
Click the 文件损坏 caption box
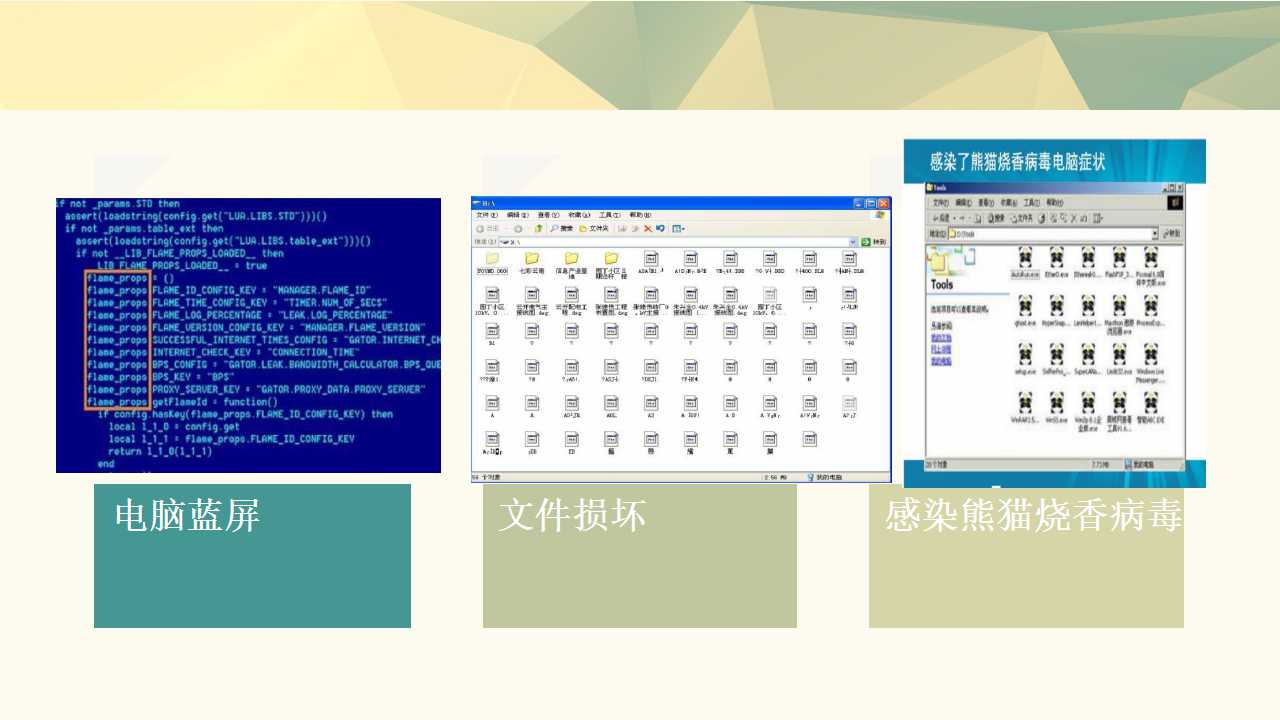(640, 556)
